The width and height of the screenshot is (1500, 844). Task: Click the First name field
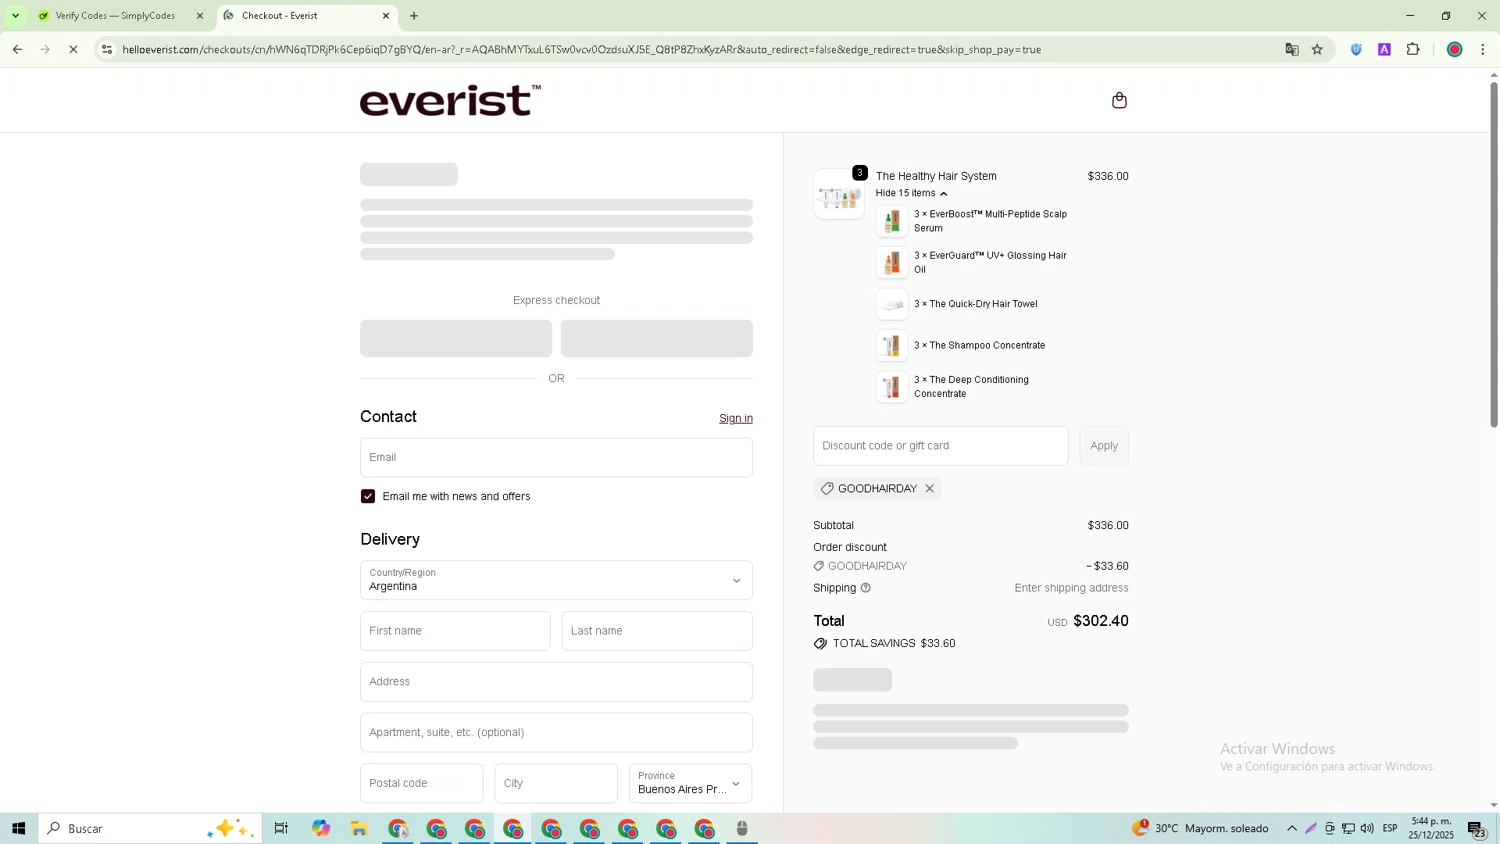(x=455, y=631)
